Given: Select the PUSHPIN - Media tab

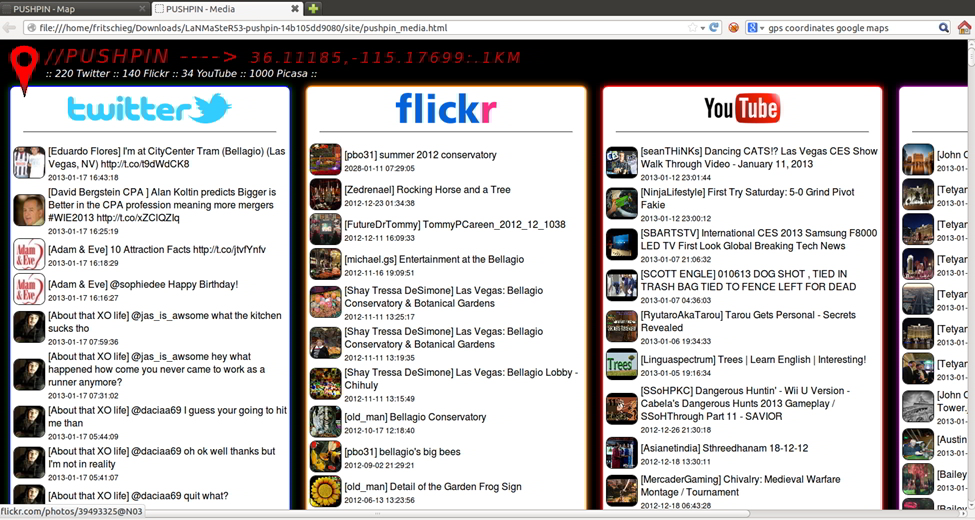Looking at the screenshot, I should (227, 9).
